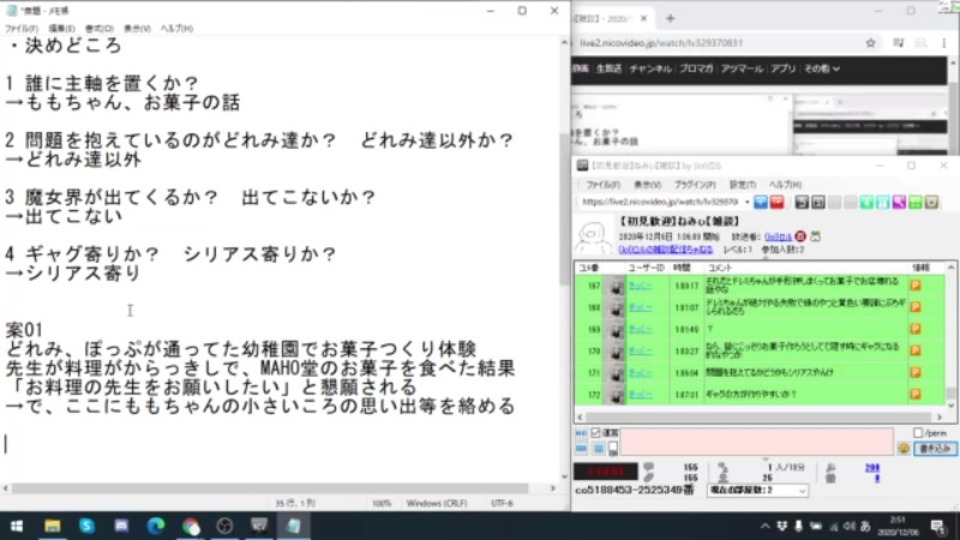Click user ID link on comment row 170

(640, 351)
